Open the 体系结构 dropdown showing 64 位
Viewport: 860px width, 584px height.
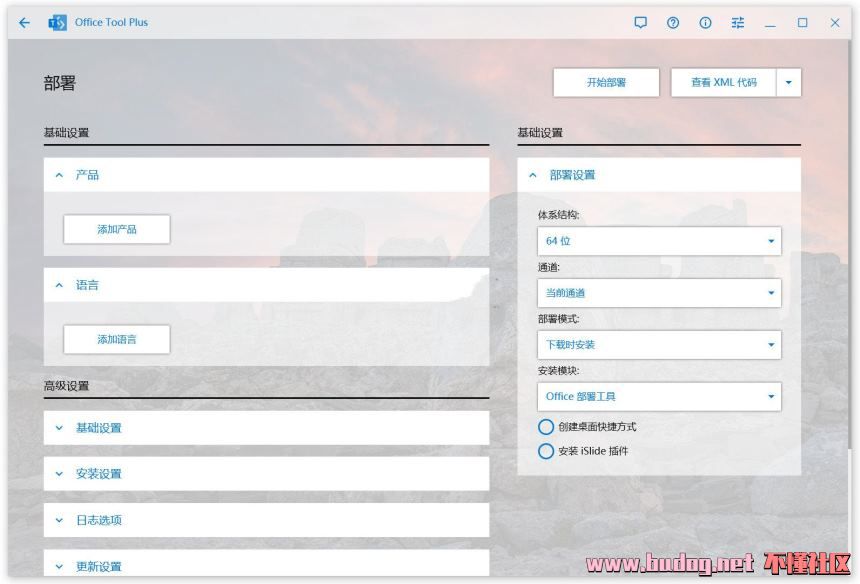coord(659,241)
